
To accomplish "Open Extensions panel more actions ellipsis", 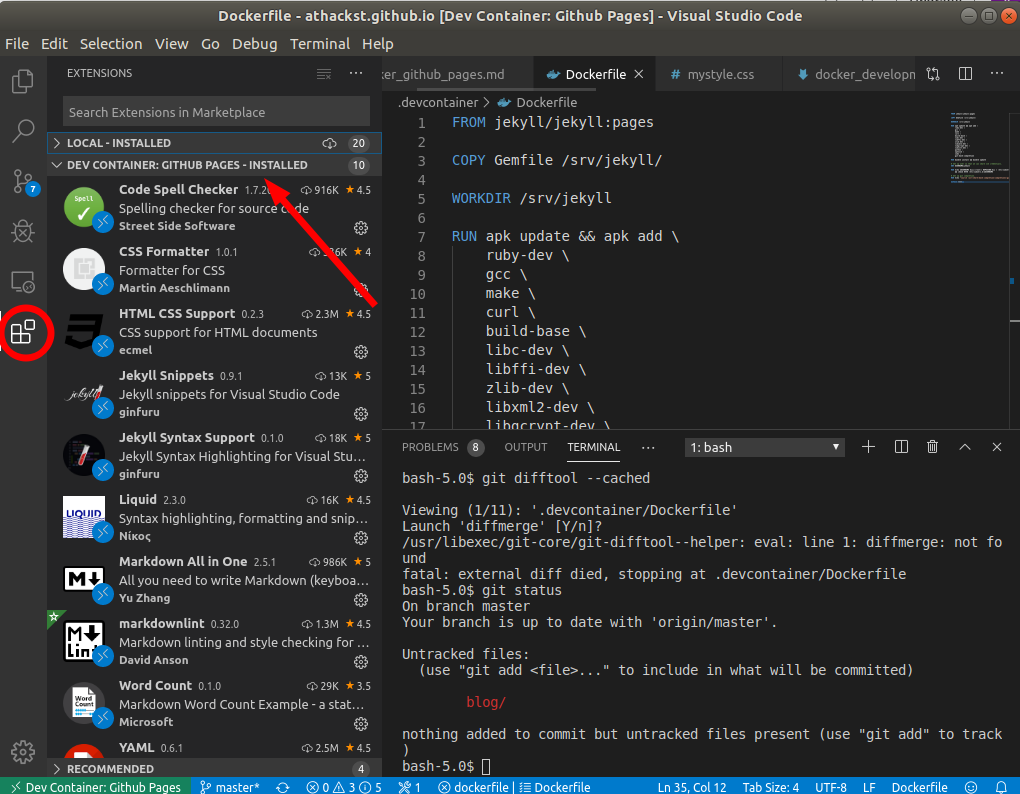I will pyautogui.click(x=356, y=73).
